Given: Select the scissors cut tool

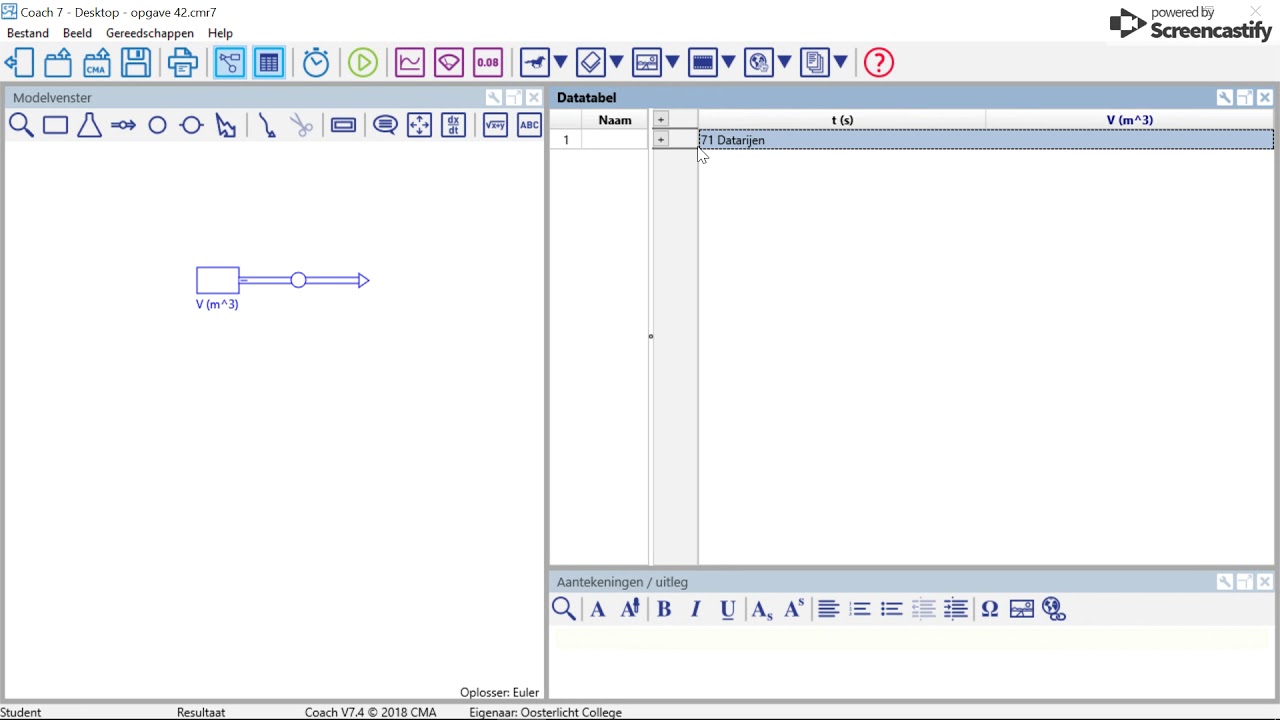Looking at the screenshot, I should pyautogui.click(x=301, y=126).
